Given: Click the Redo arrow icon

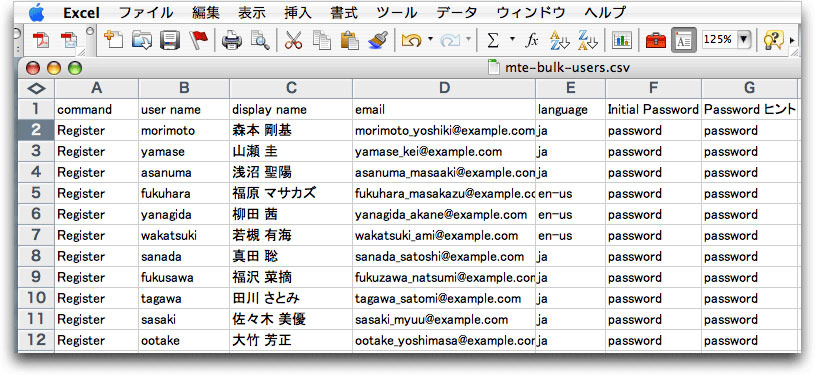Looking at the screenshot, I should [x=450, y=40].
